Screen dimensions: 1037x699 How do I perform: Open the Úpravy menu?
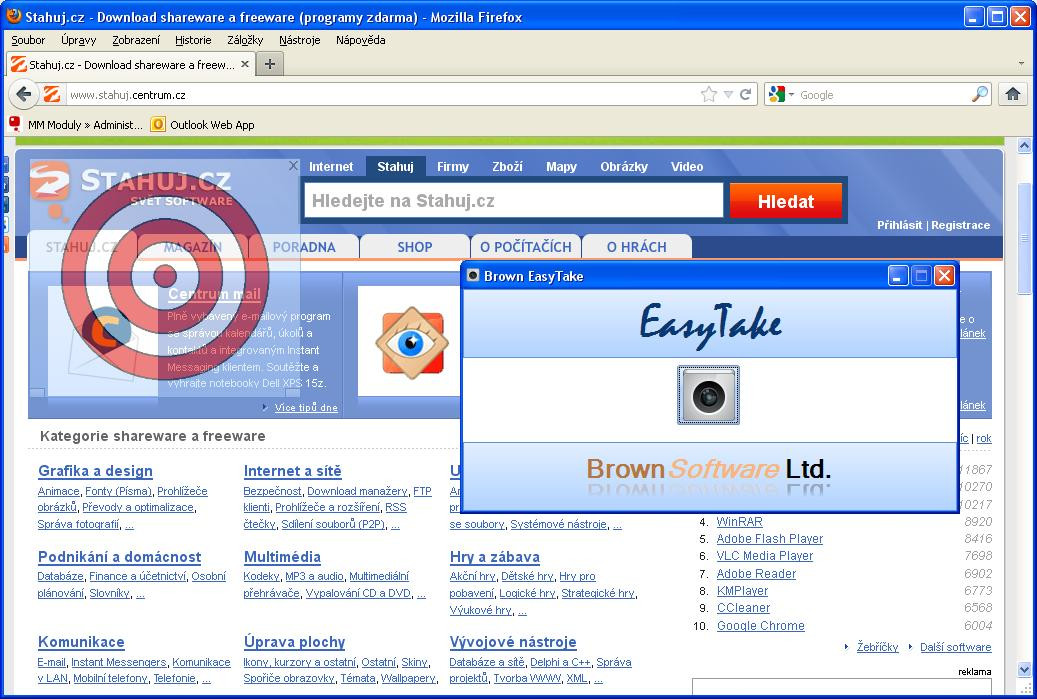[x=79, y=40]
